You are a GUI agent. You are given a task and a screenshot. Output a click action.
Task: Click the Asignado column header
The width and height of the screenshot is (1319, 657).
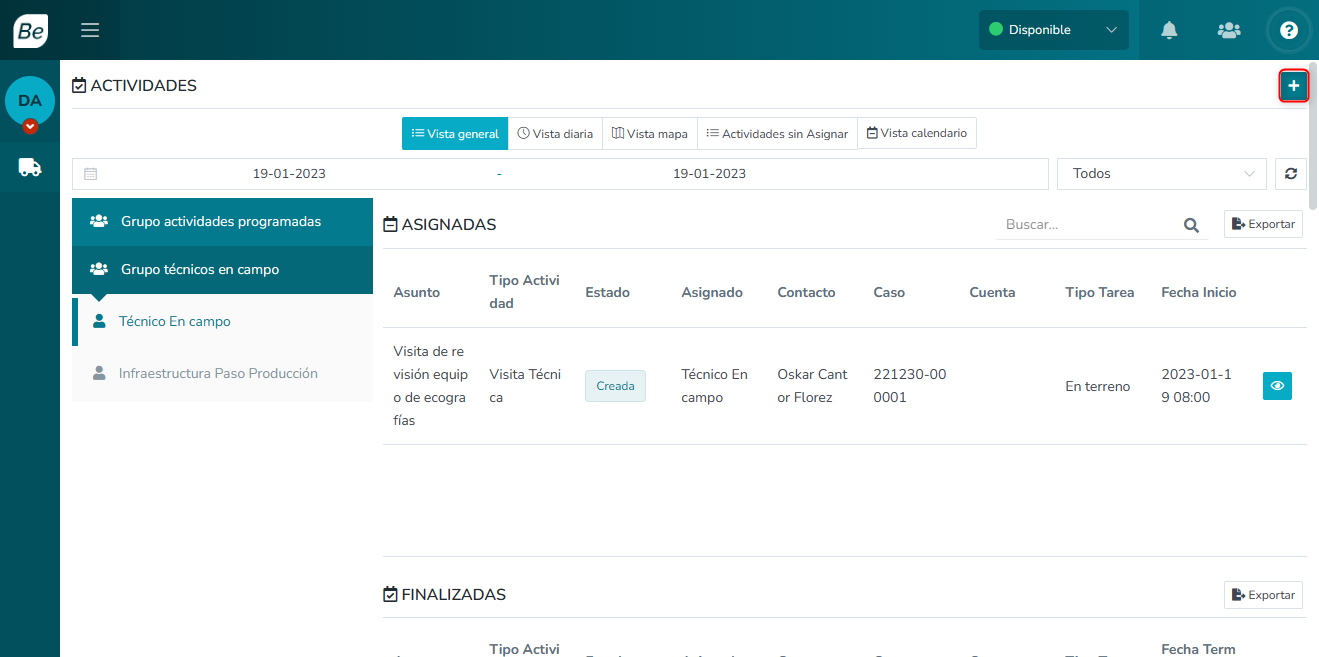[712, 293]
